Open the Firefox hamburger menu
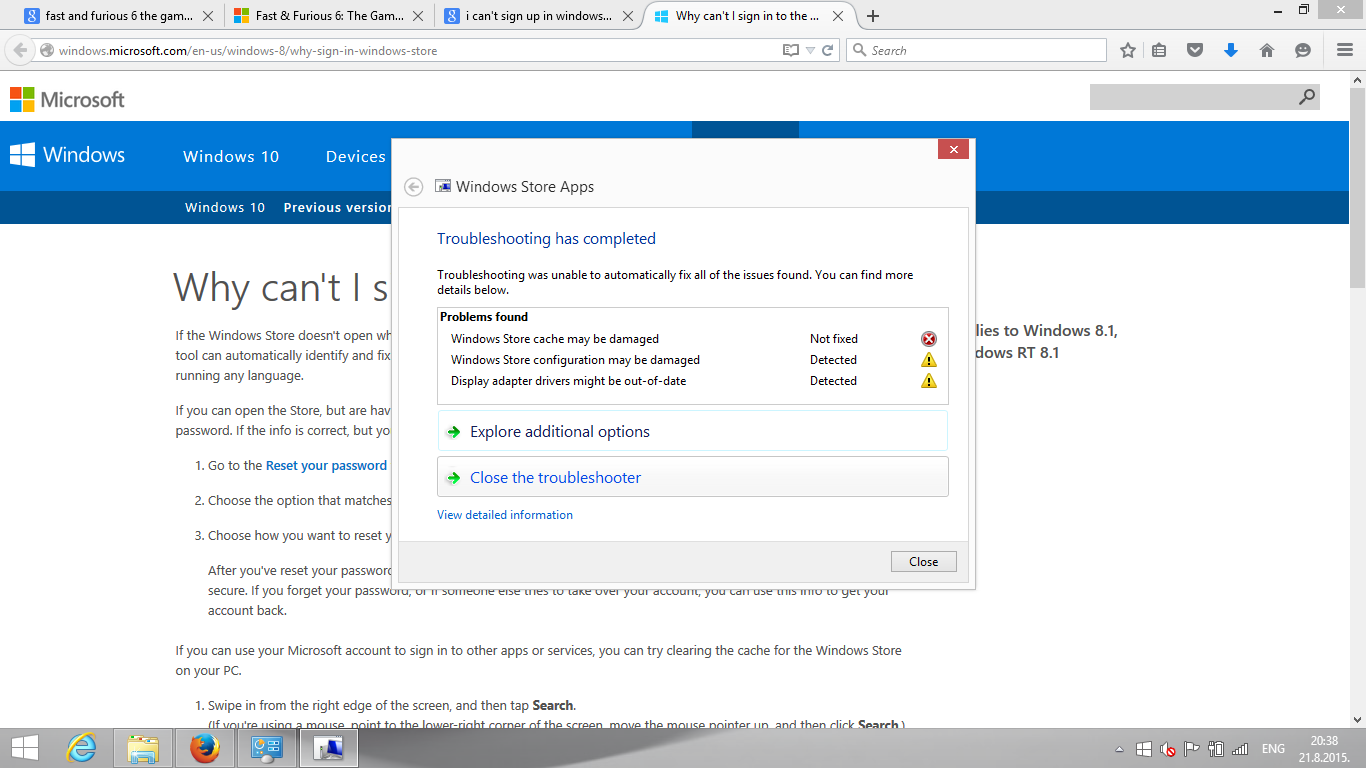 (x=1345, y=50)
